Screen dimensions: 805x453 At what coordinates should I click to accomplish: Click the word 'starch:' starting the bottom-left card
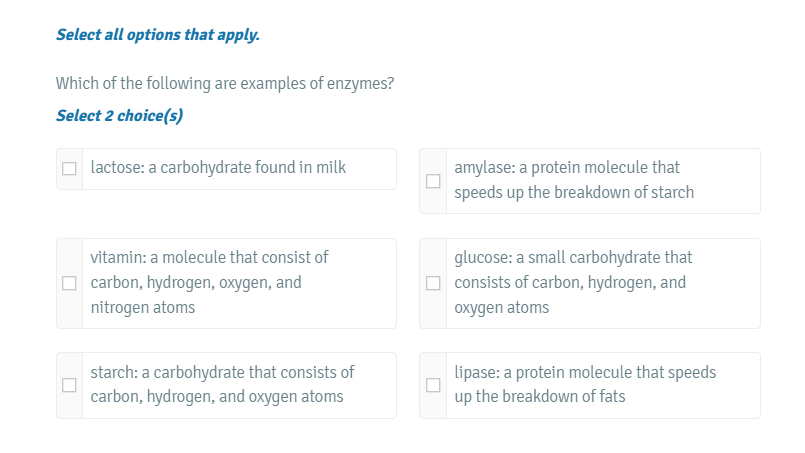pyautogui.click(x=114, y=373)
